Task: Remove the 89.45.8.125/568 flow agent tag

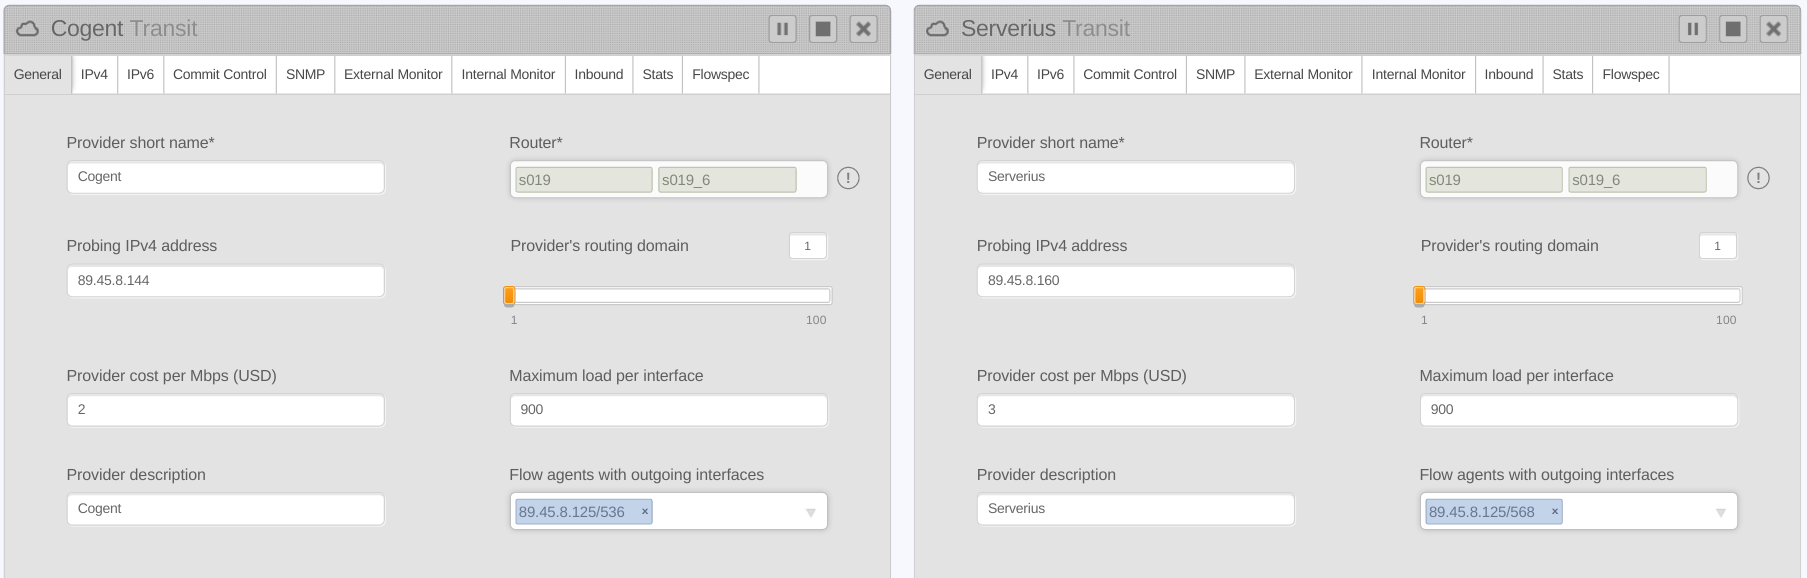Action: pyautogui.click(x=1555, y=511)
